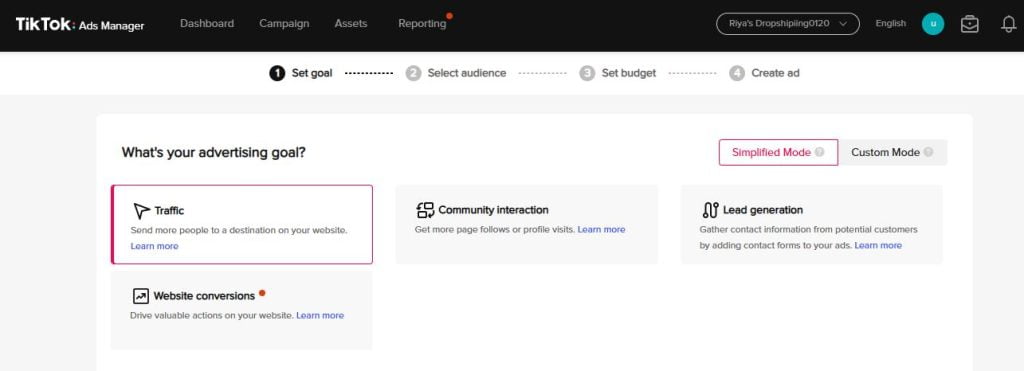Go to the Reporting tab
The height and width of the screenshot is (371, 1024).
tap(423, 24)
